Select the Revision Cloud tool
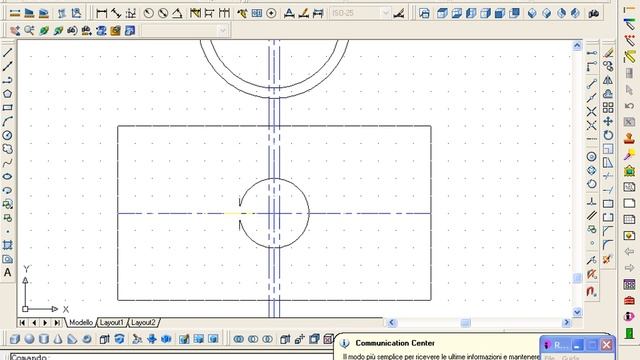Viewport: 640px width, 360px height. click(7, 149)
